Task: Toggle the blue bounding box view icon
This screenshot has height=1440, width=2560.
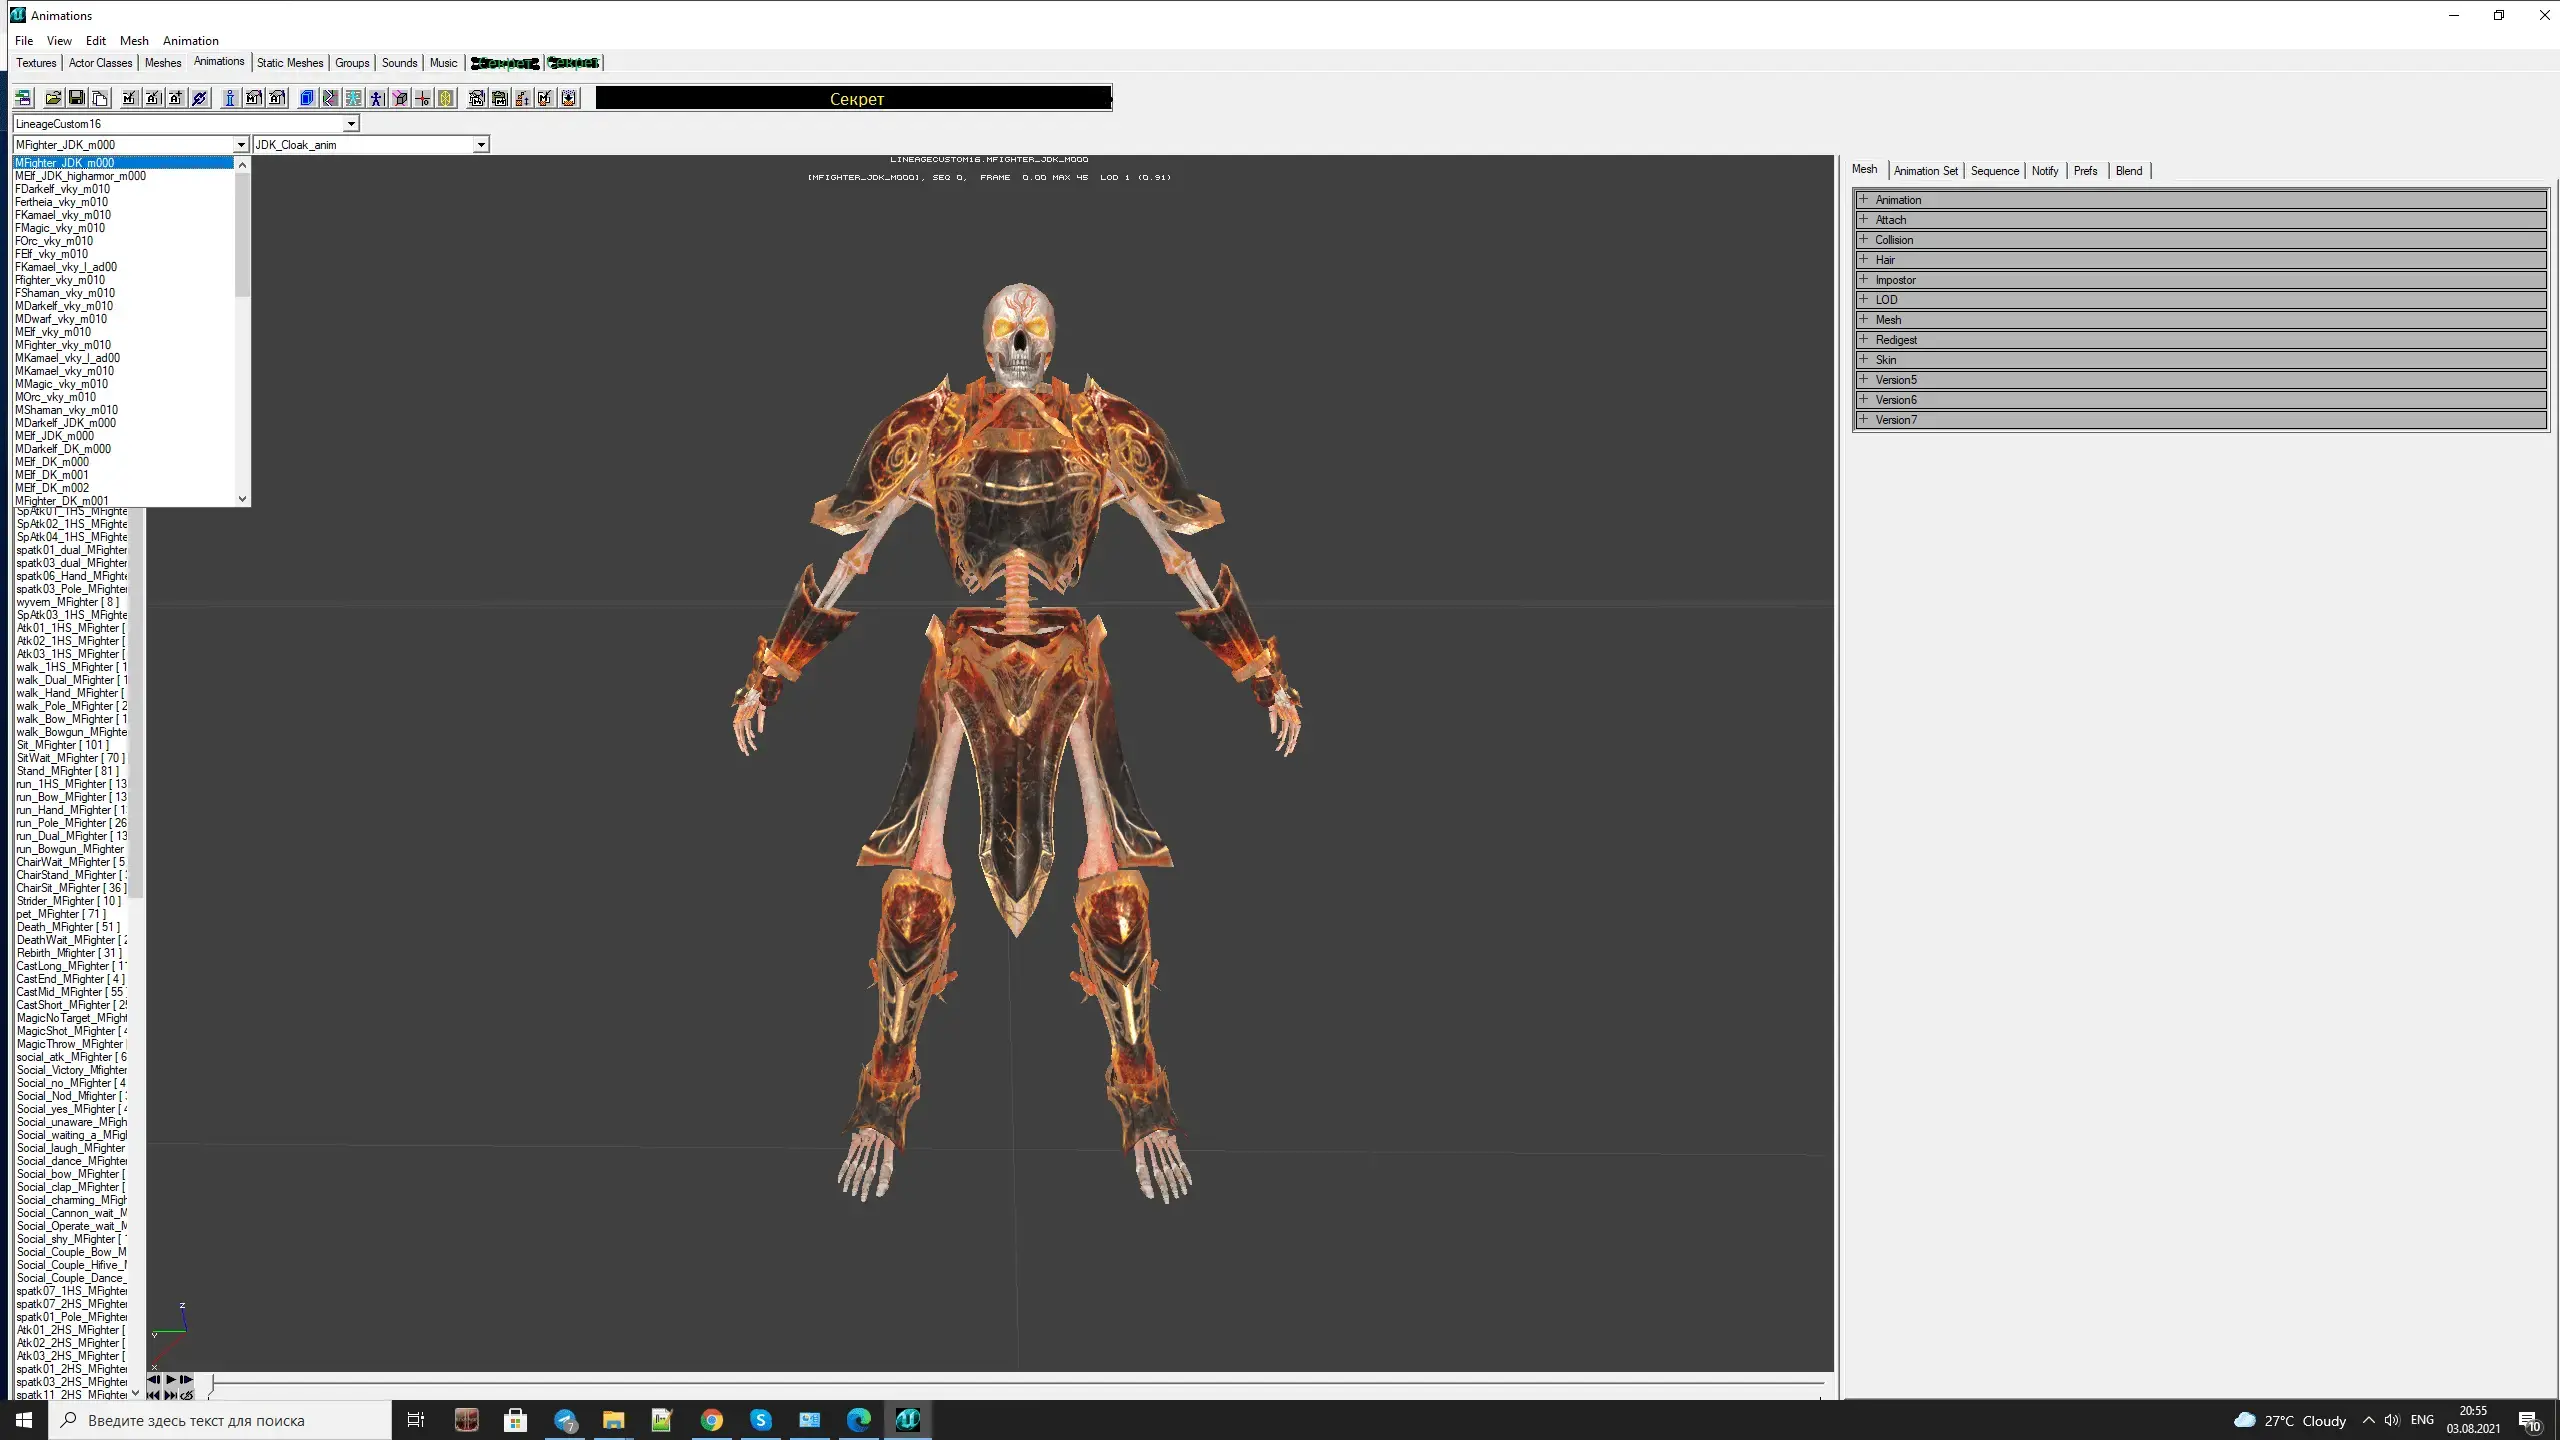Action: (307, 98)
